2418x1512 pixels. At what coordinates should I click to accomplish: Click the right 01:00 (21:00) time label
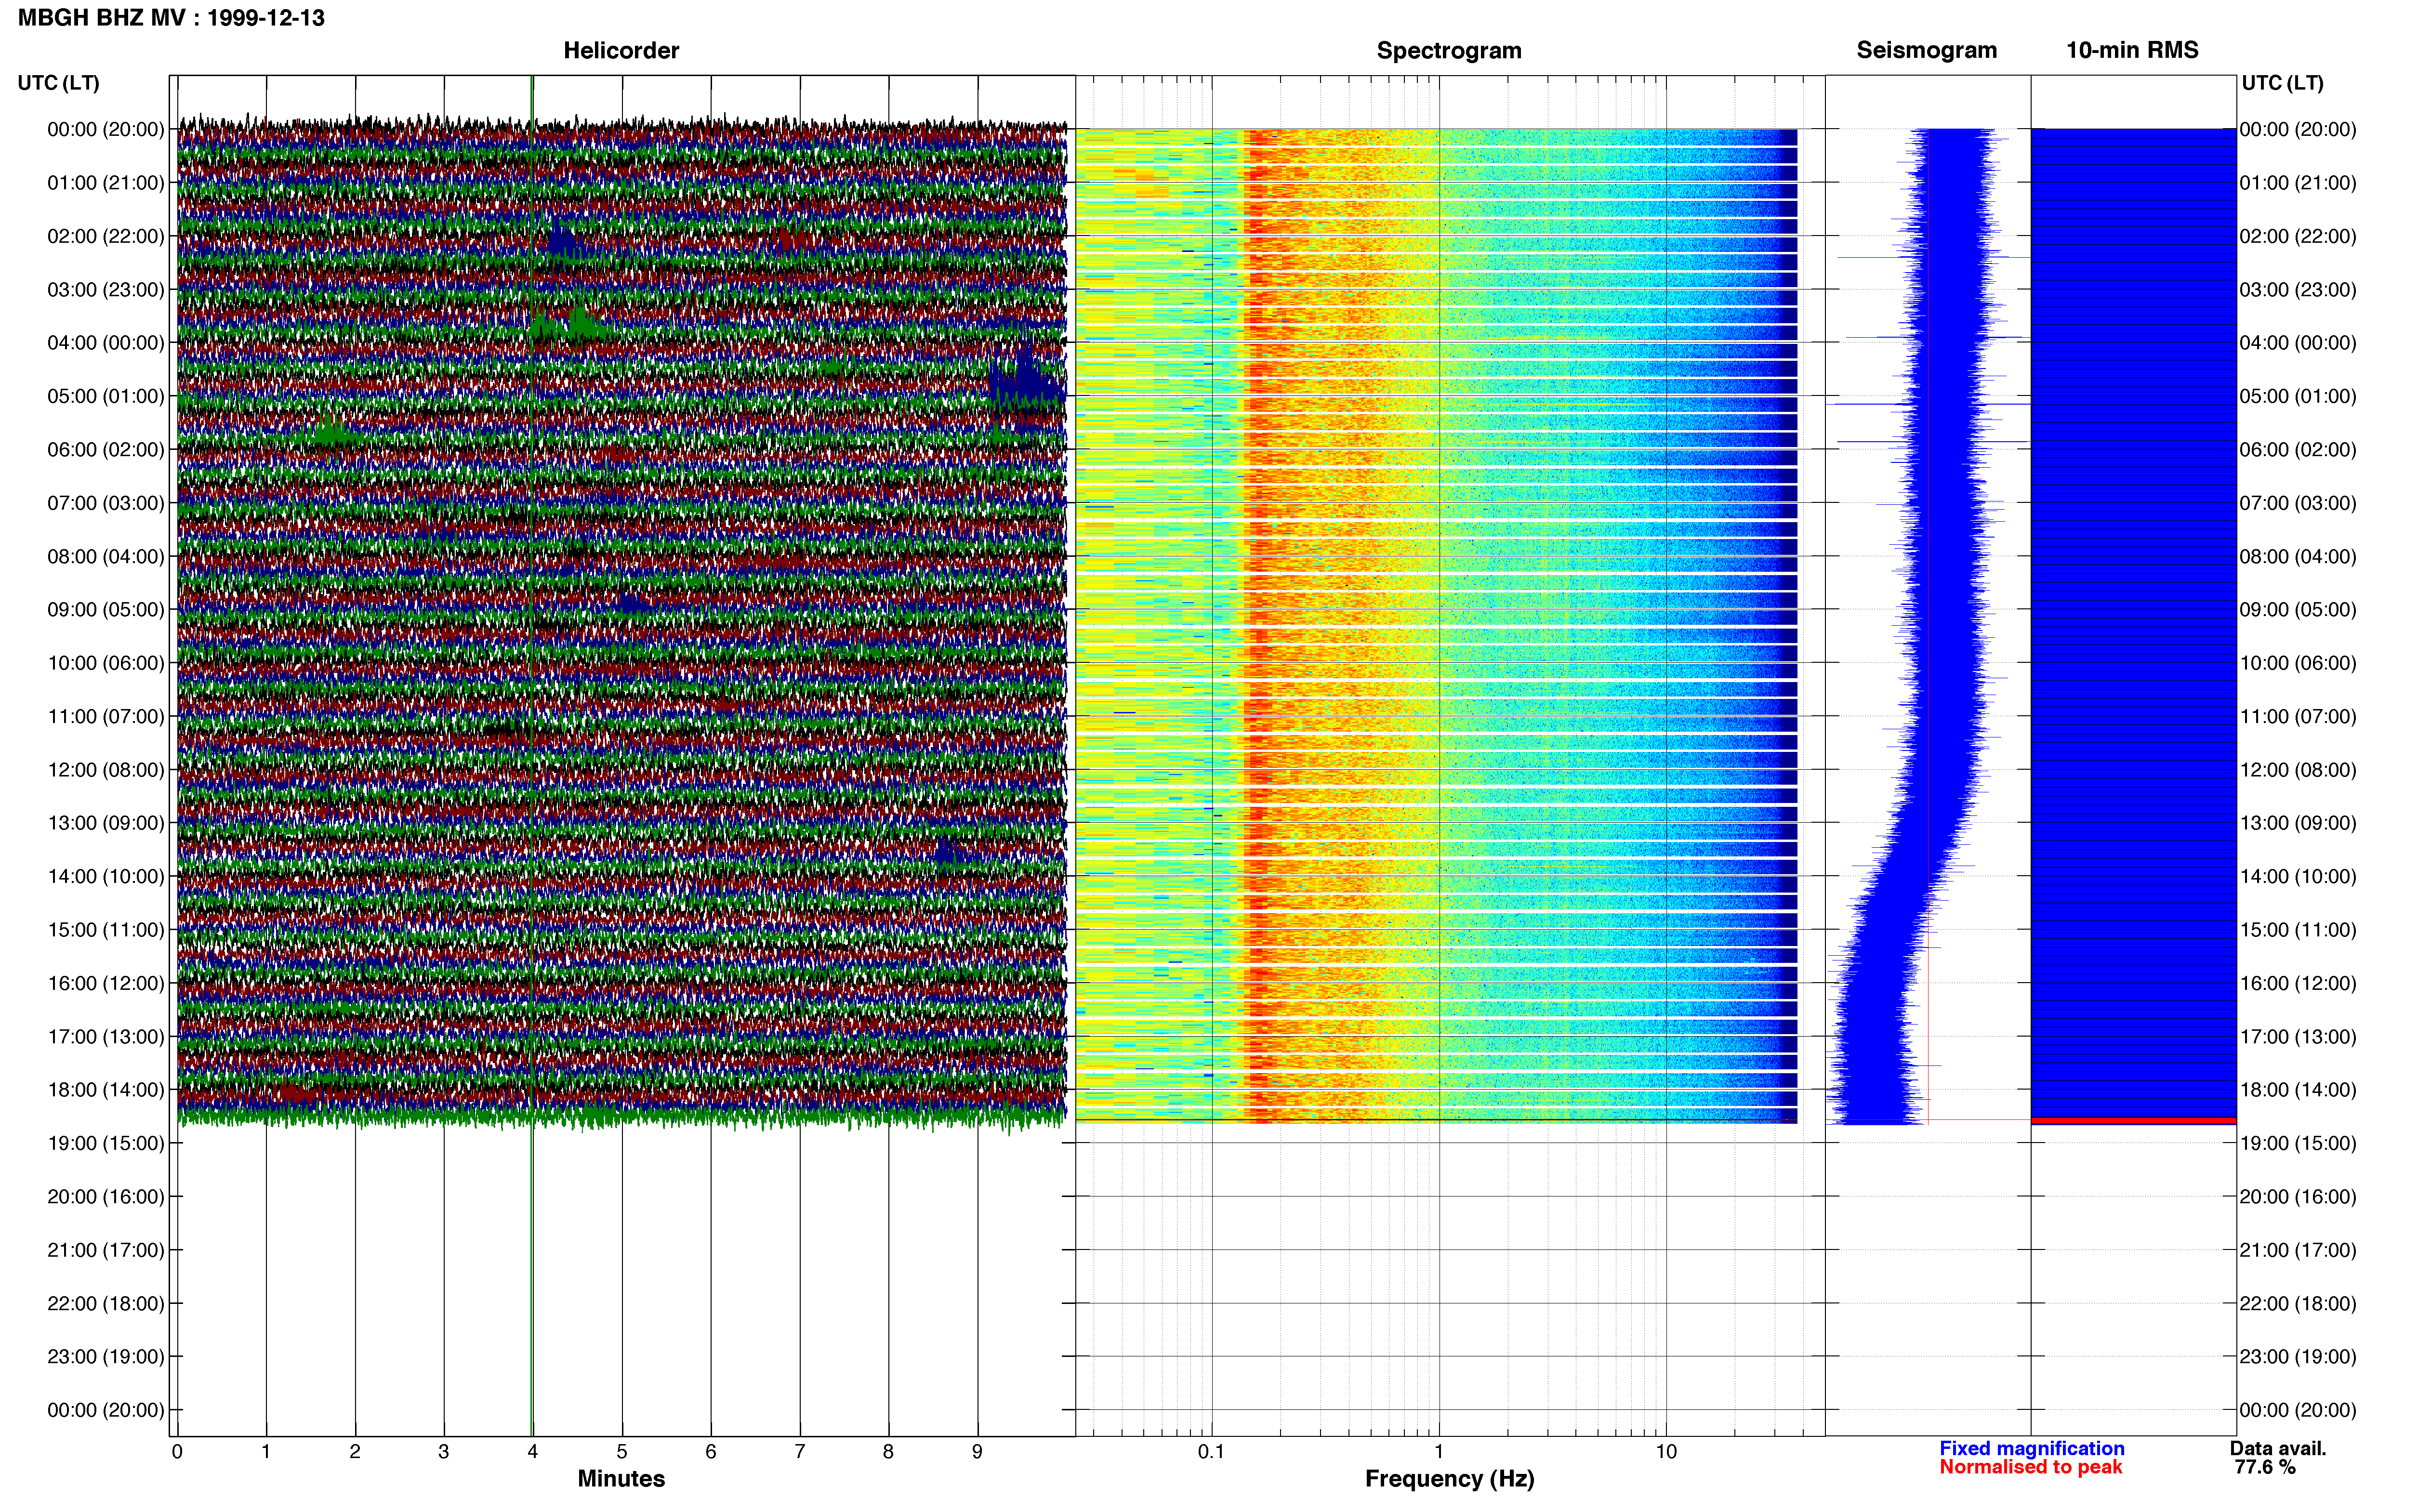coord(2298,183)
